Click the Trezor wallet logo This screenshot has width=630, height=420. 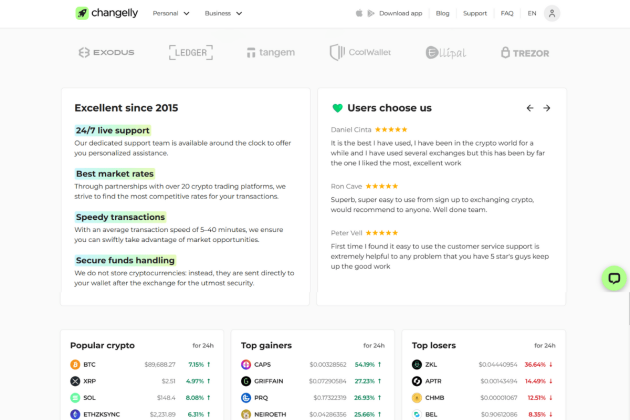[x=525, y=52]
